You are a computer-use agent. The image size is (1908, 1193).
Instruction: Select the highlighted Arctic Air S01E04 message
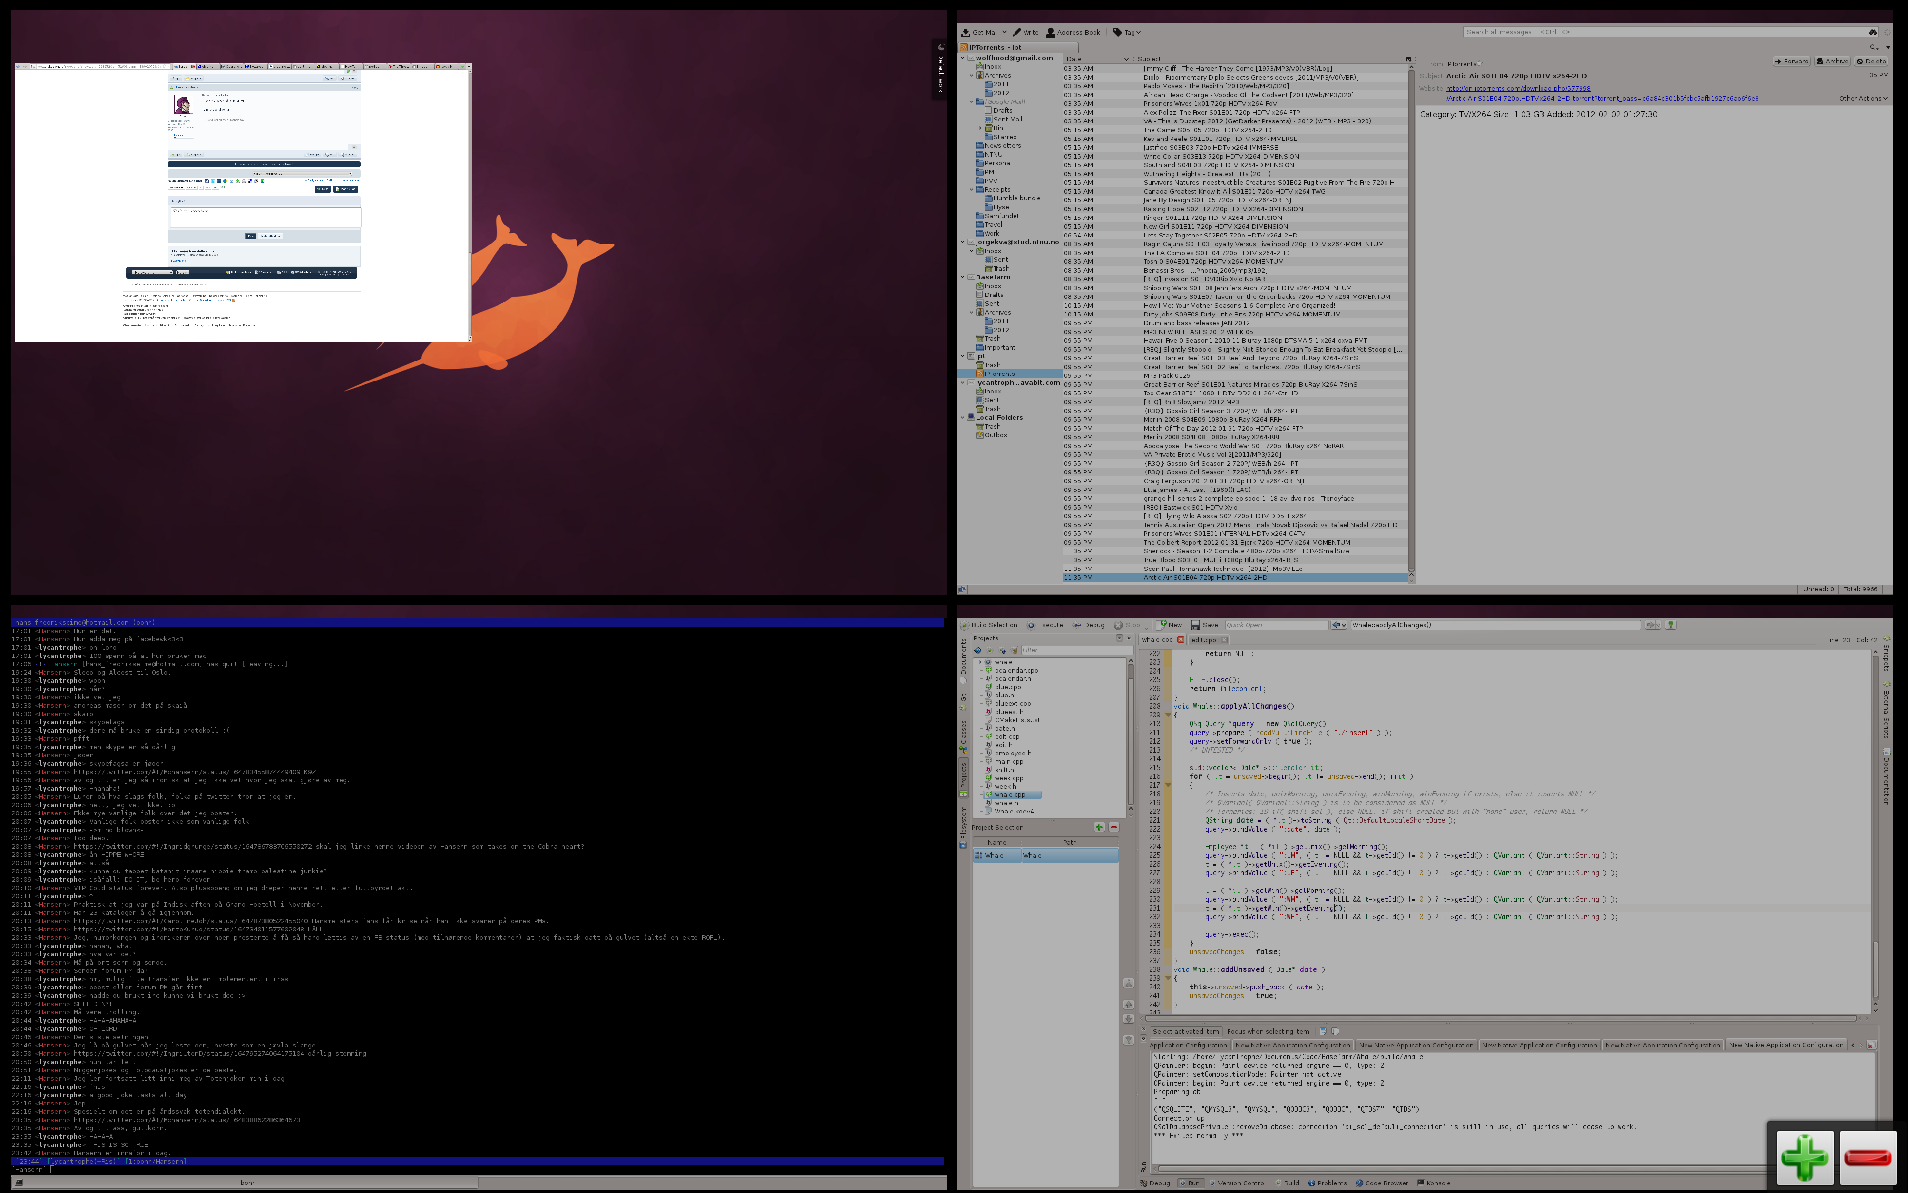(x=1235, y=577)
